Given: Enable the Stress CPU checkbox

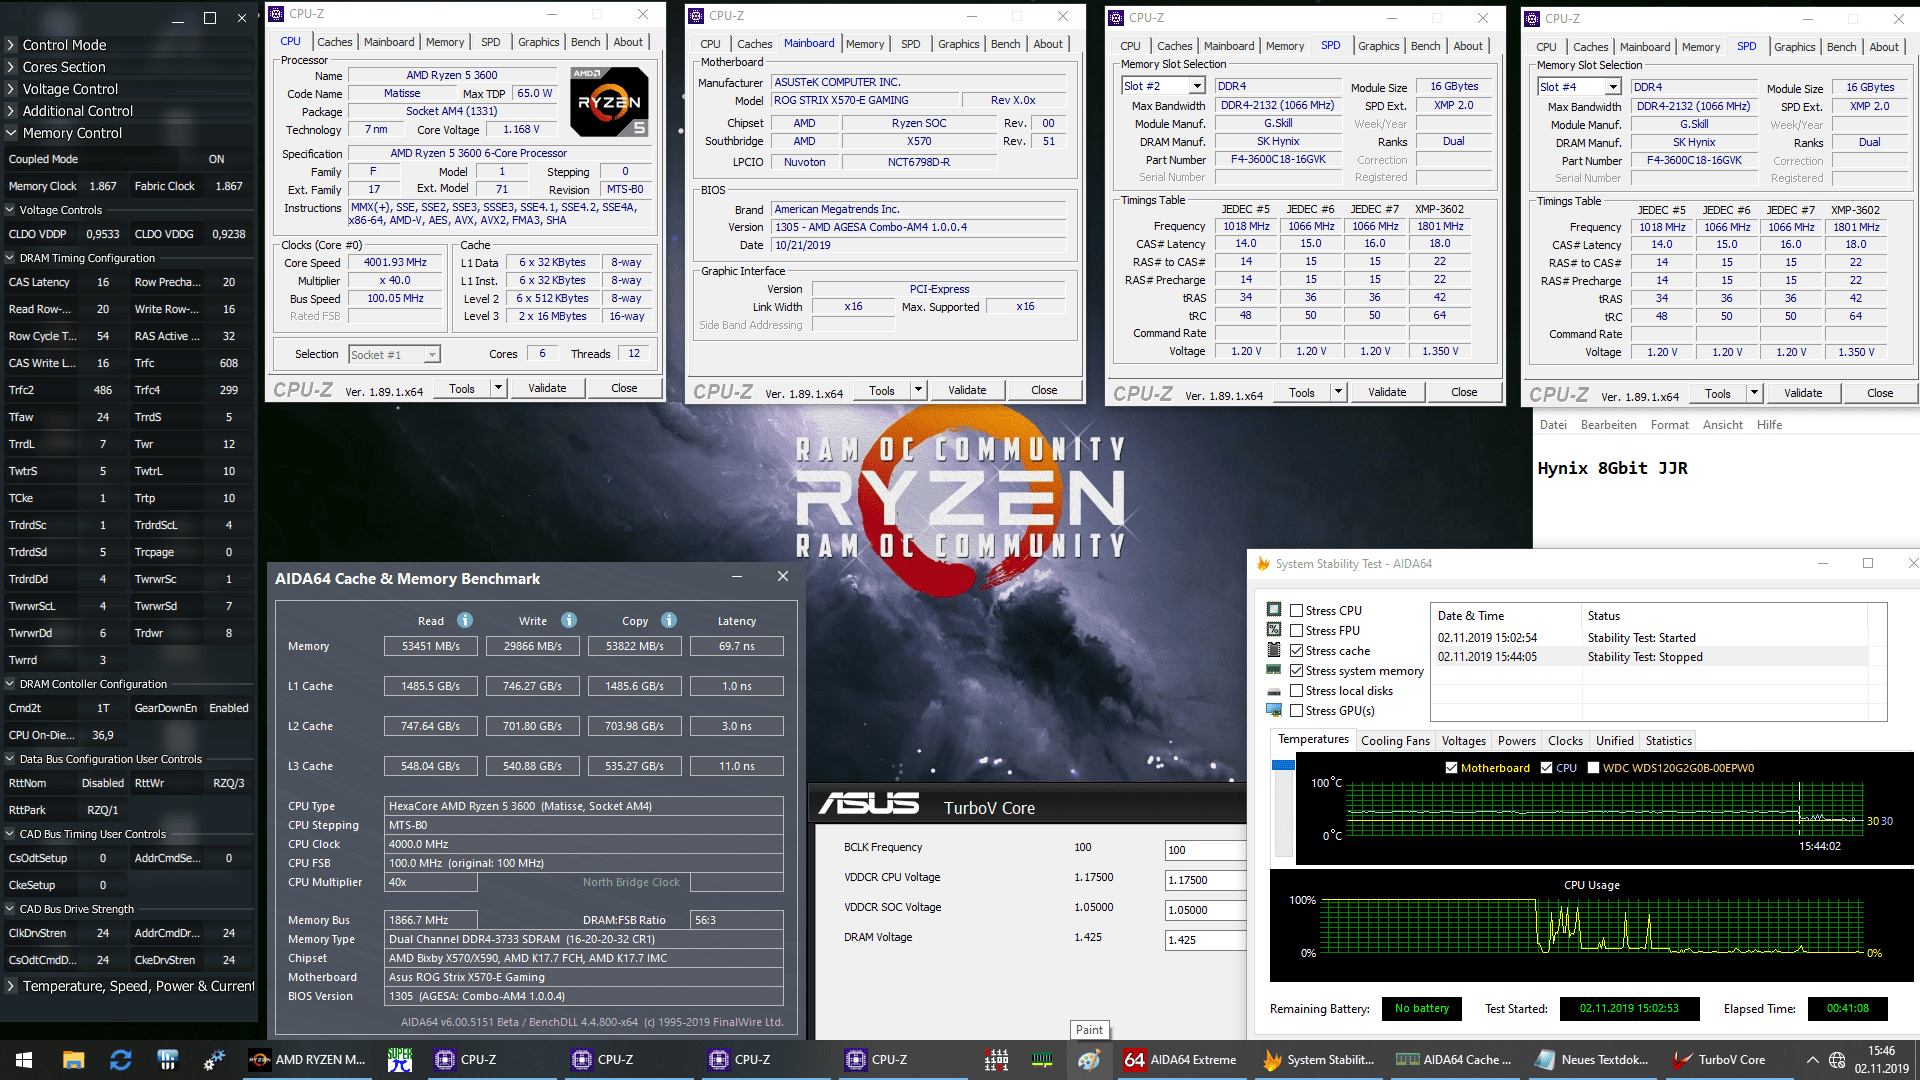Looking at the screenshot, I should click(1296, 611).
